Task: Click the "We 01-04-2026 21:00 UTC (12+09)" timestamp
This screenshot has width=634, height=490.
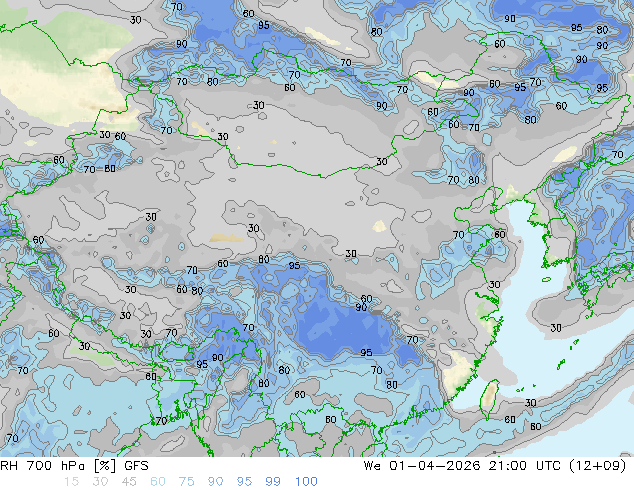Action: [495, 466]
